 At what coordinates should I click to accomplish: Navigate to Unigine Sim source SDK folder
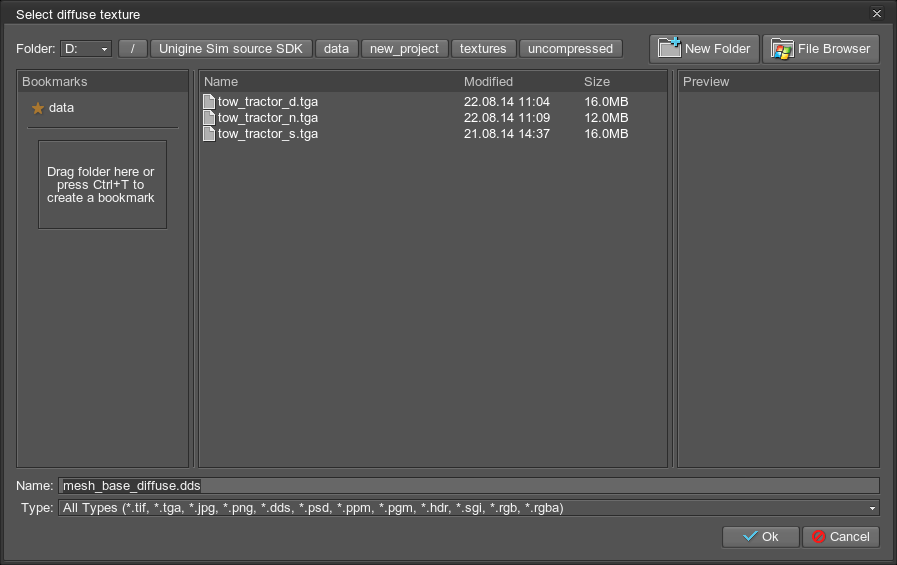point(231,49)
